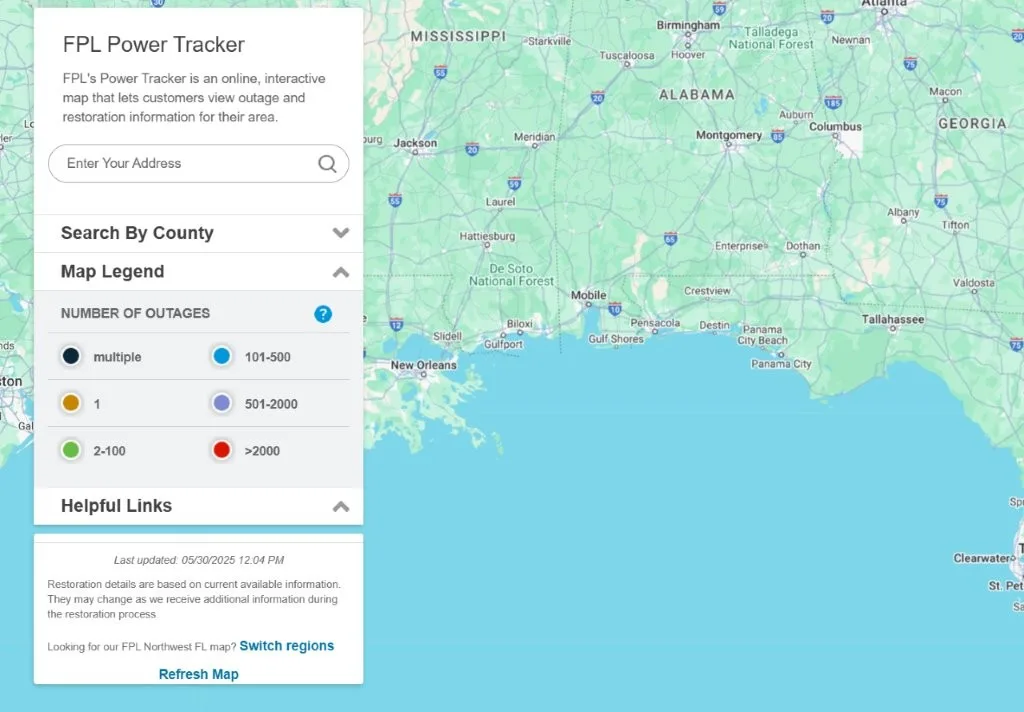
Task: Click the '>2000' legend label
Action: [262, 451]
